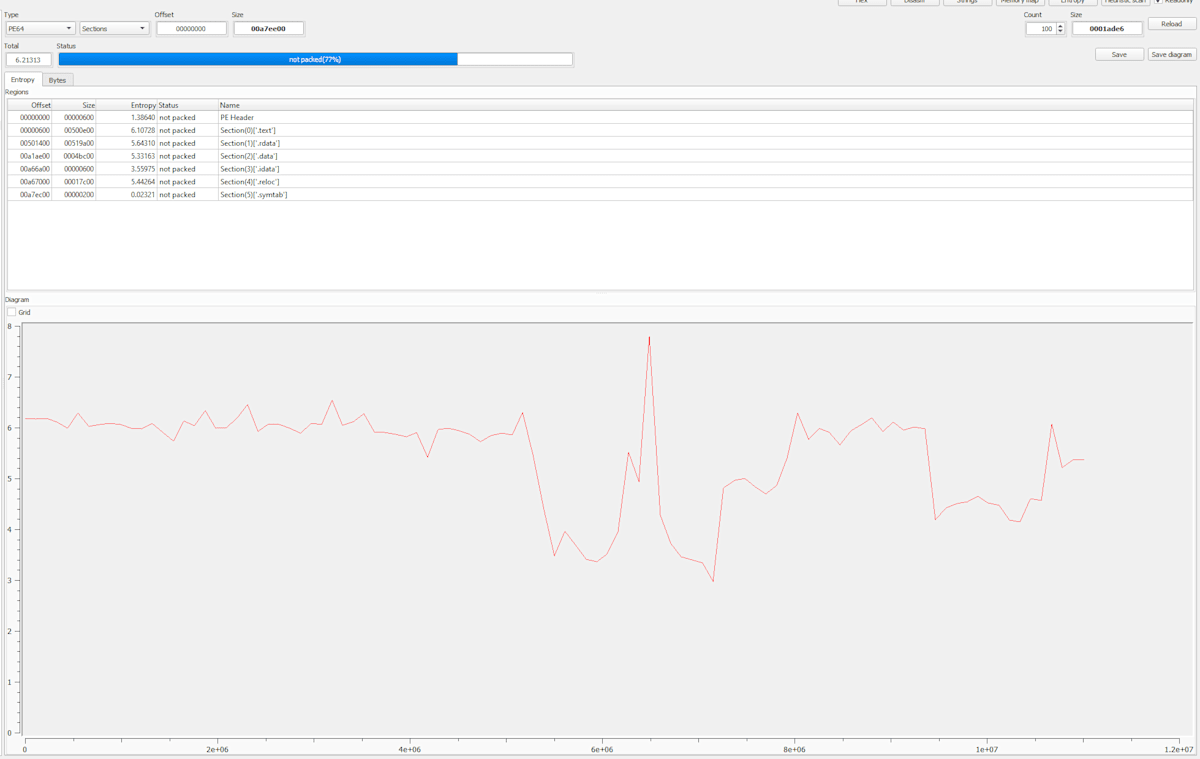Sort regions by the Entropy column header
1200x759 pixels.
[128, 105]
